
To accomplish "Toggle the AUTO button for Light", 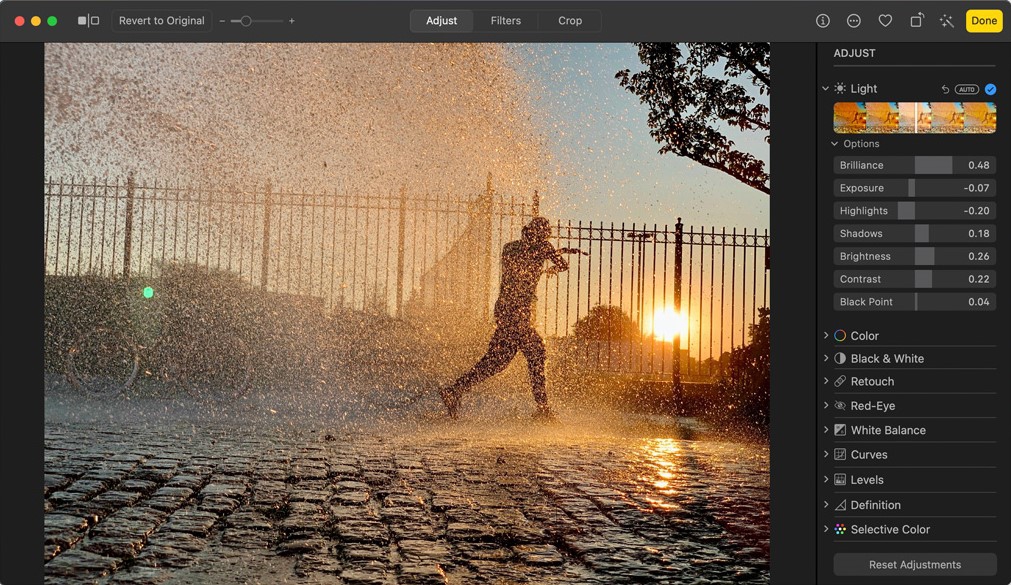I will [x=967, y=89].
